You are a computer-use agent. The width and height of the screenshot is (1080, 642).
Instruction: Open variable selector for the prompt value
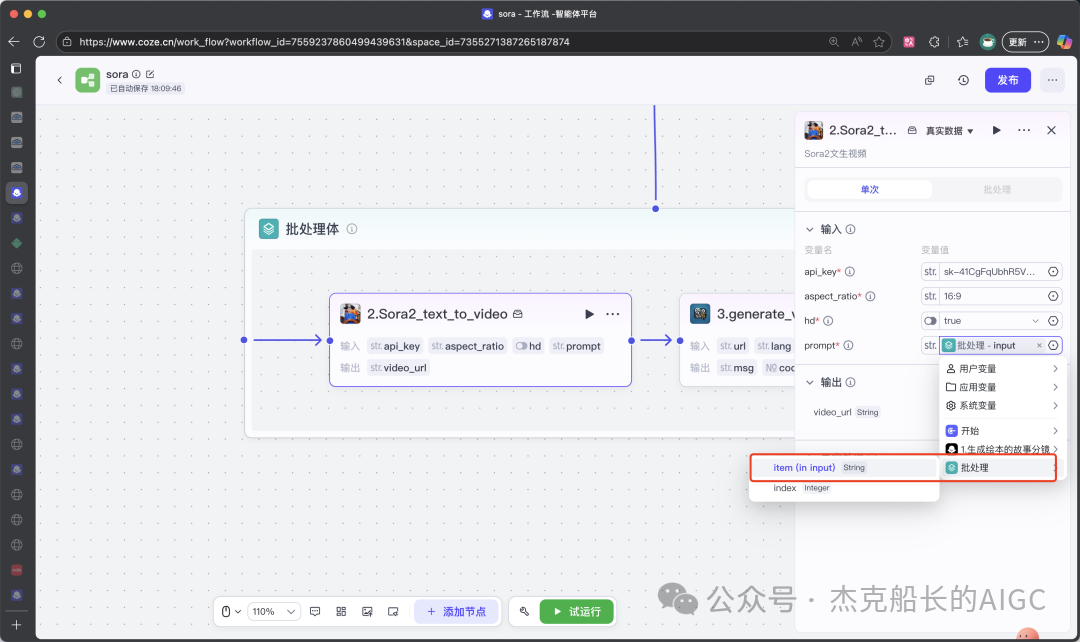tap(1053, 345)
